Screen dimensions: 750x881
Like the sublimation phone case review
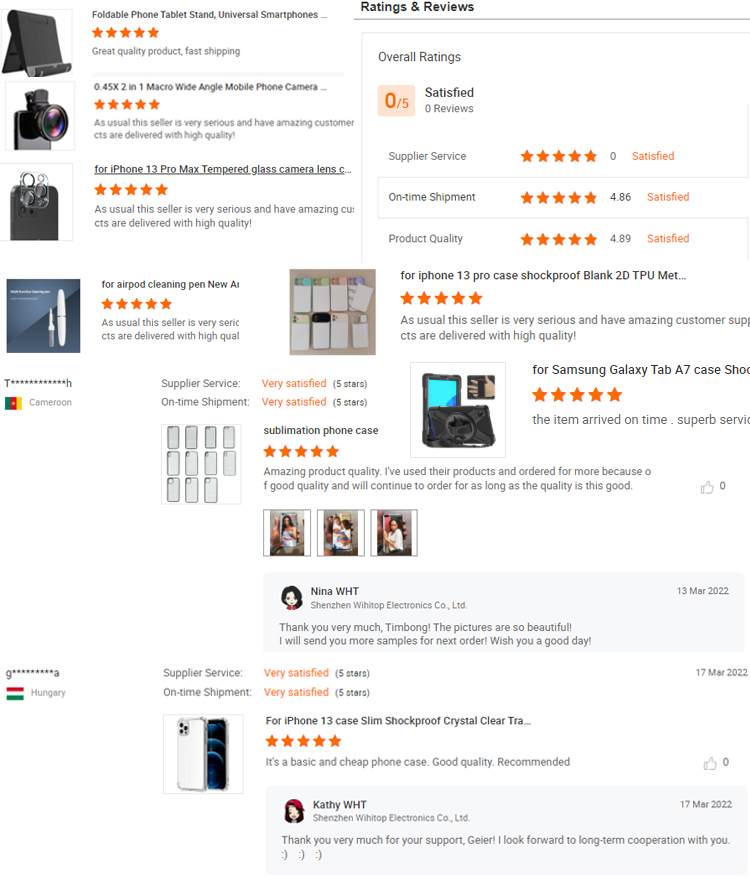point(707,487)
